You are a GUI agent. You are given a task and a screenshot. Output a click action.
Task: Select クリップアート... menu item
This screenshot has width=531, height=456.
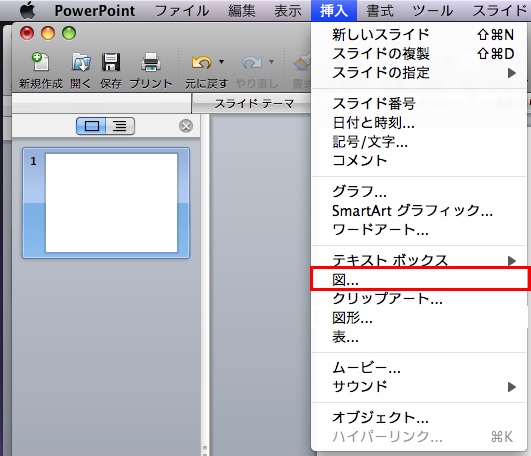pyautogui.click(x=419, y=299)
